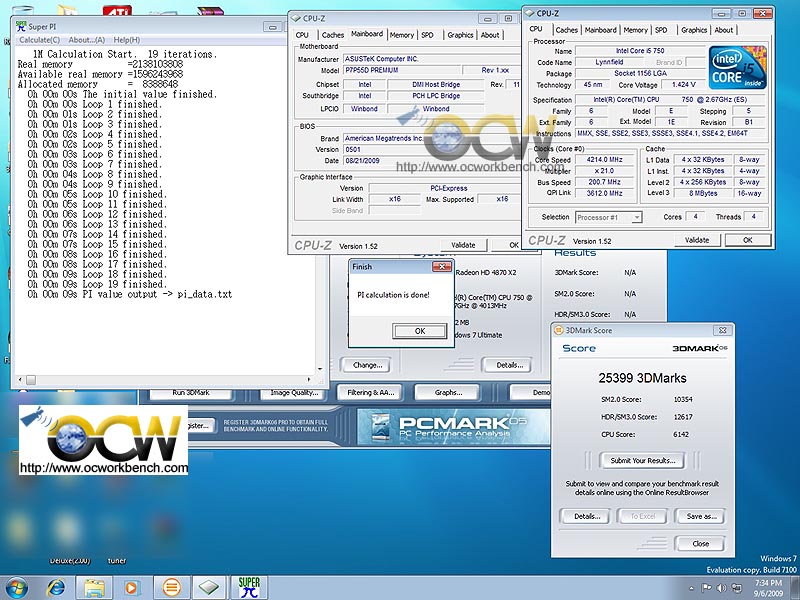Click OK in the front CPU-Z window
Screen dimensions: 800x600
pos(747,240)
